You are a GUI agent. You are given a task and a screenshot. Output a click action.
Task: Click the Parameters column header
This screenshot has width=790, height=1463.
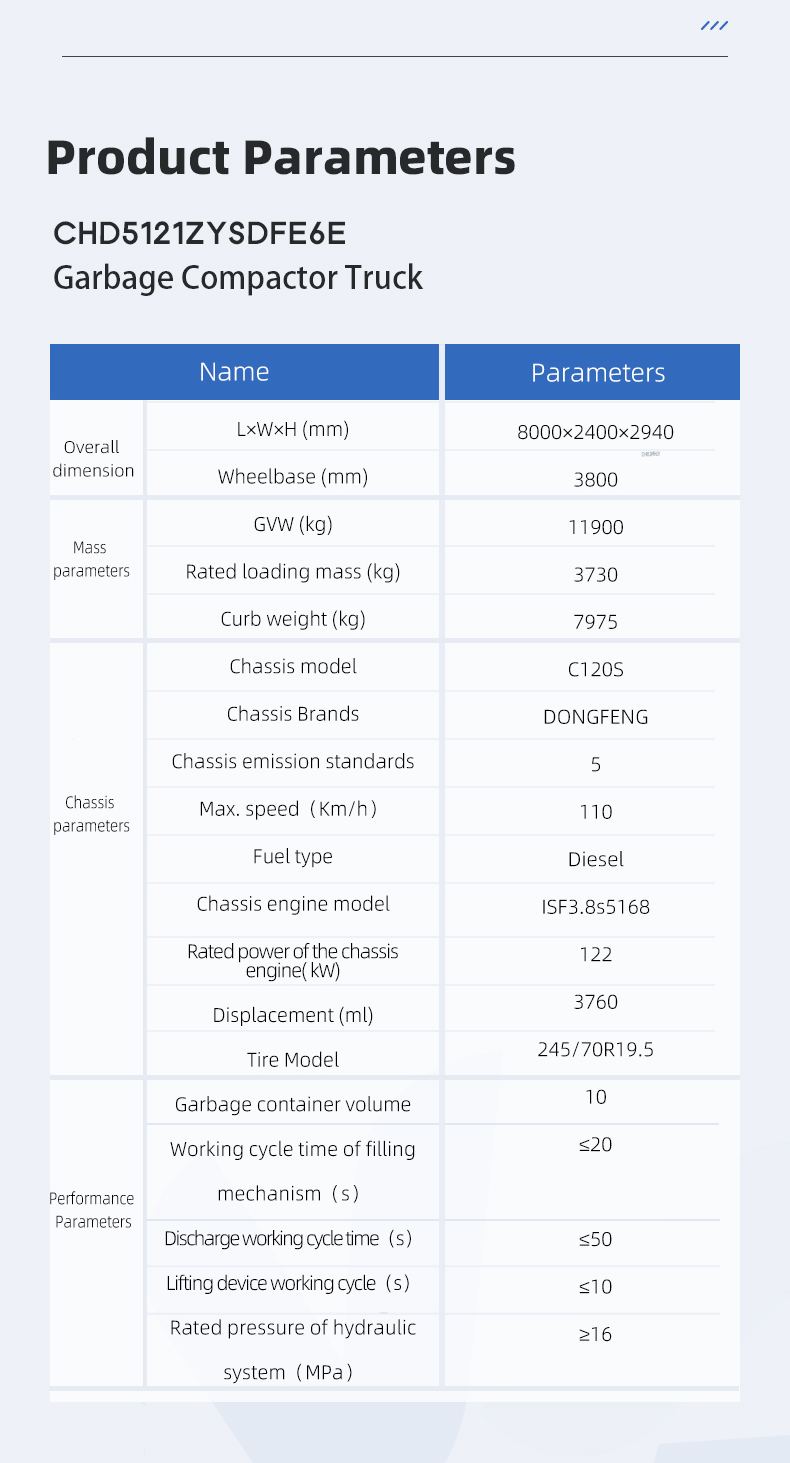(x=597, y=373)
